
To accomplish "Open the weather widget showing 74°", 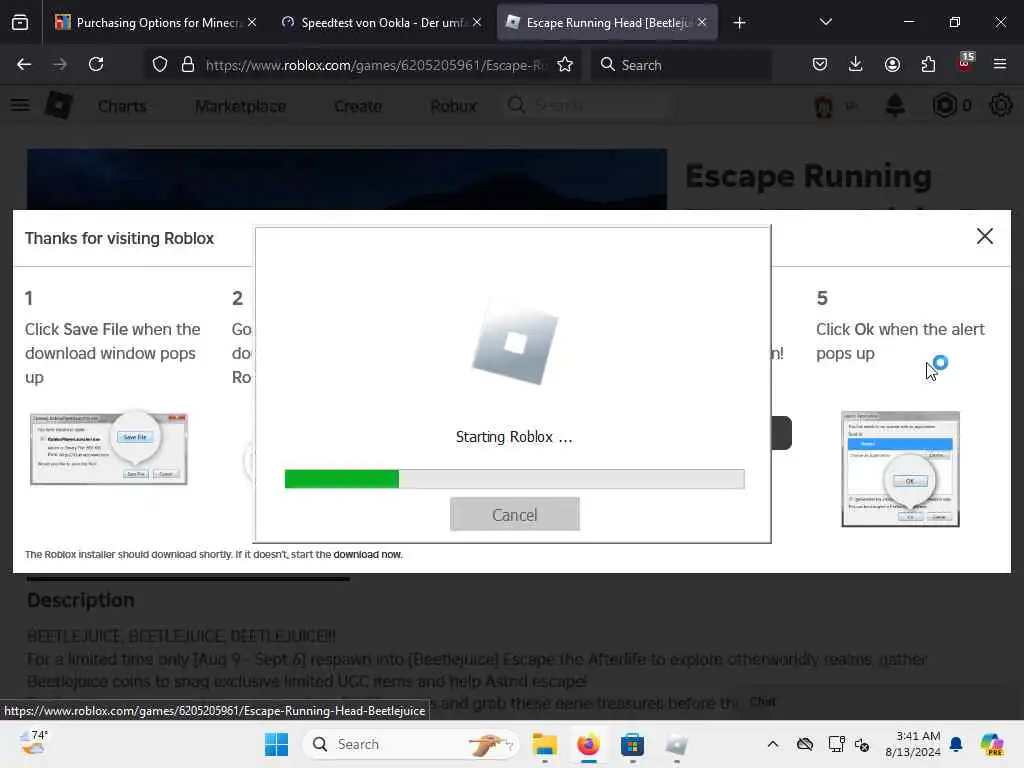I will click(34, 743).
